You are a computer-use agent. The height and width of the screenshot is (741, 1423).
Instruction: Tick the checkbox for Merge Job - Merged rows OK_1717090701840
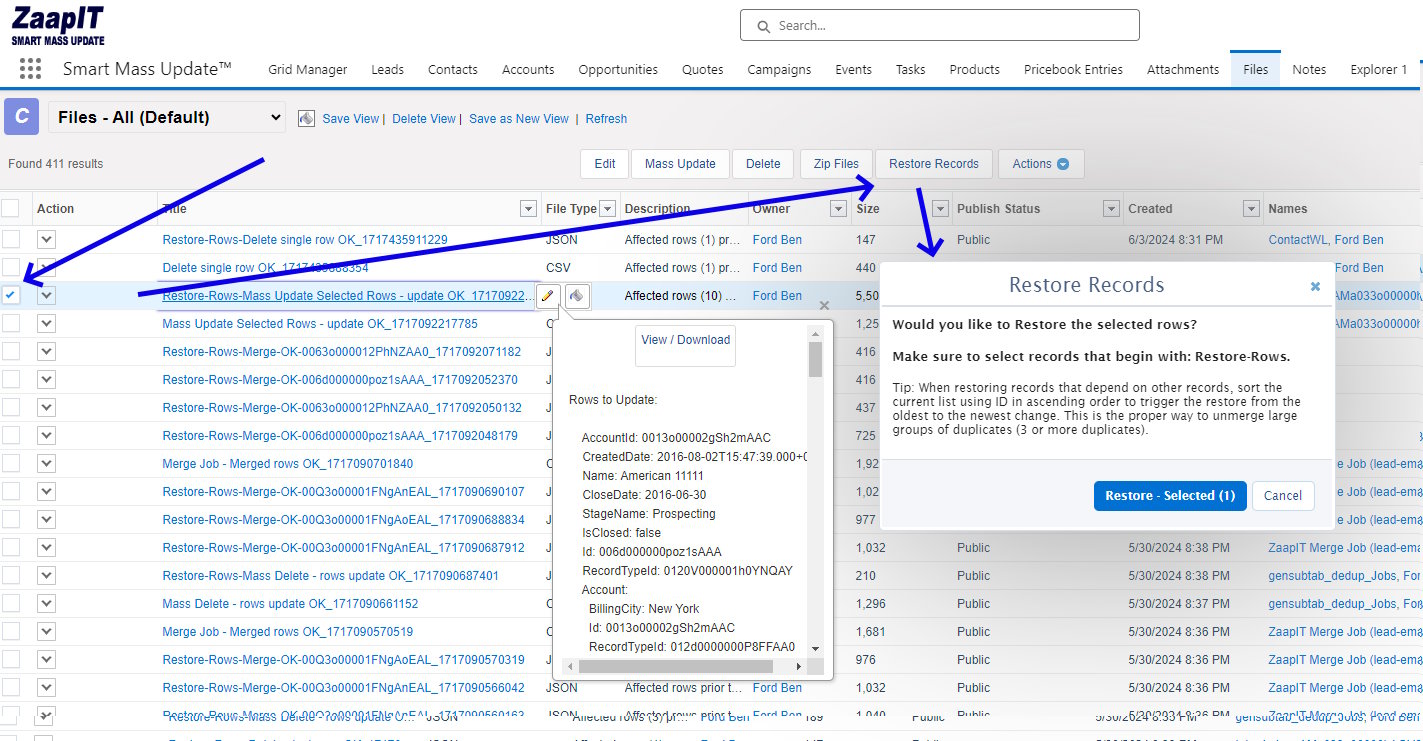[x=13, y=463]
